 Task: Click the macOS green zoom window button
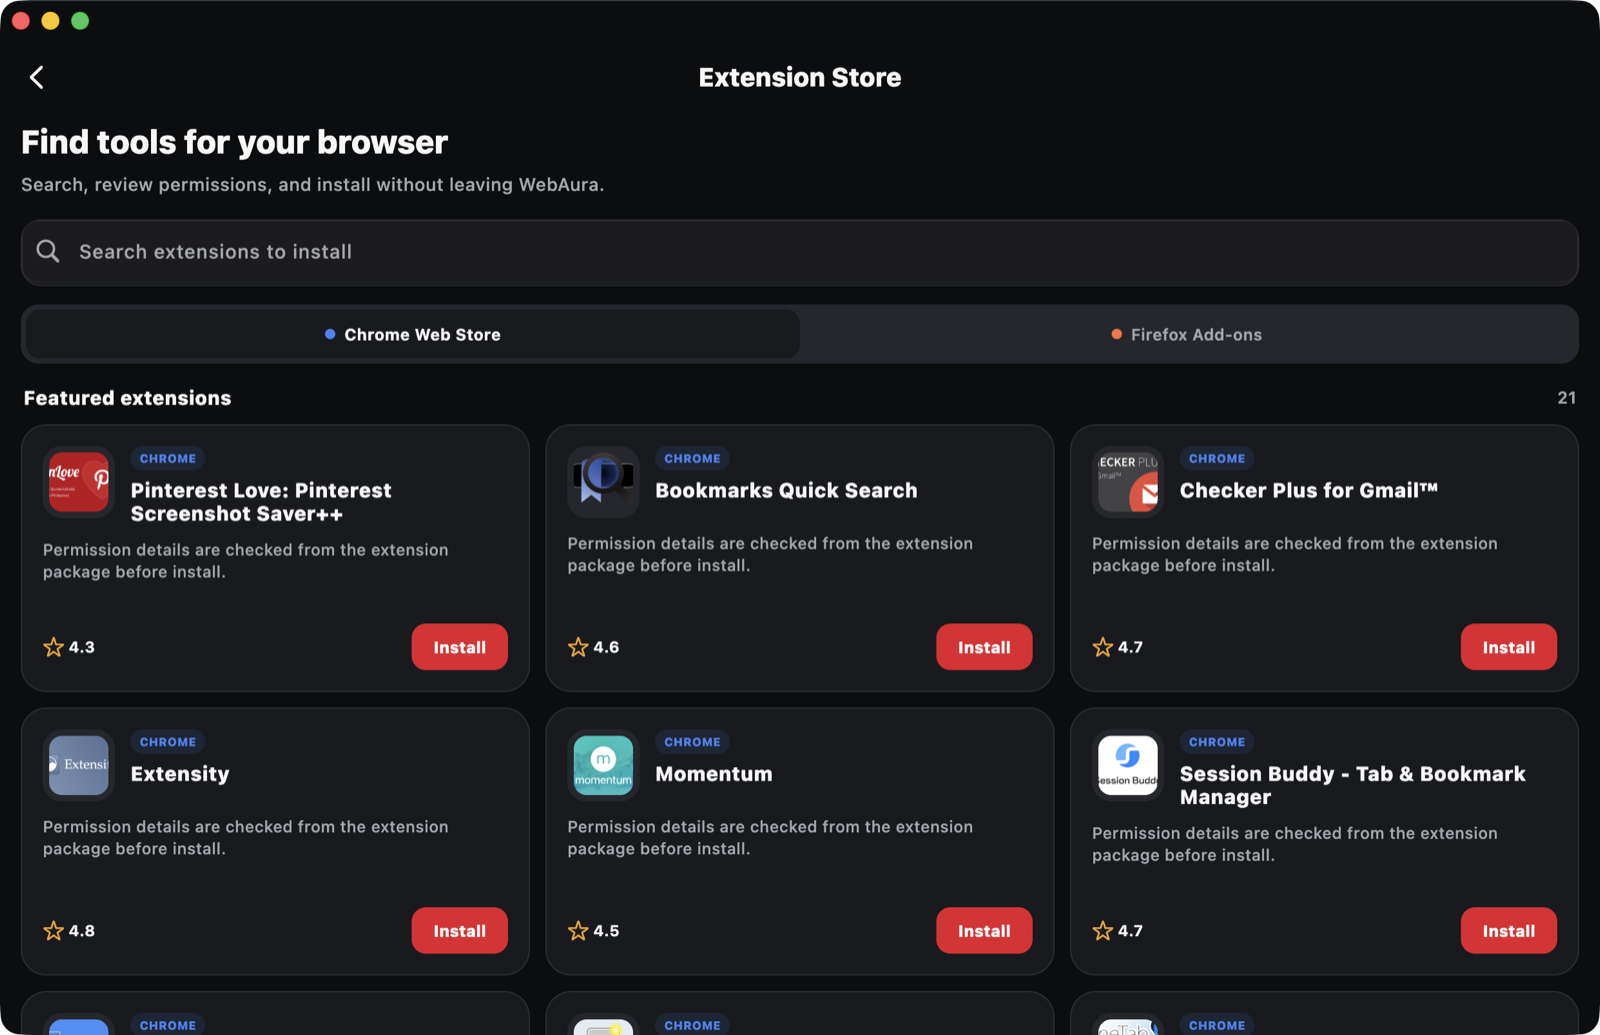(80, 21)
